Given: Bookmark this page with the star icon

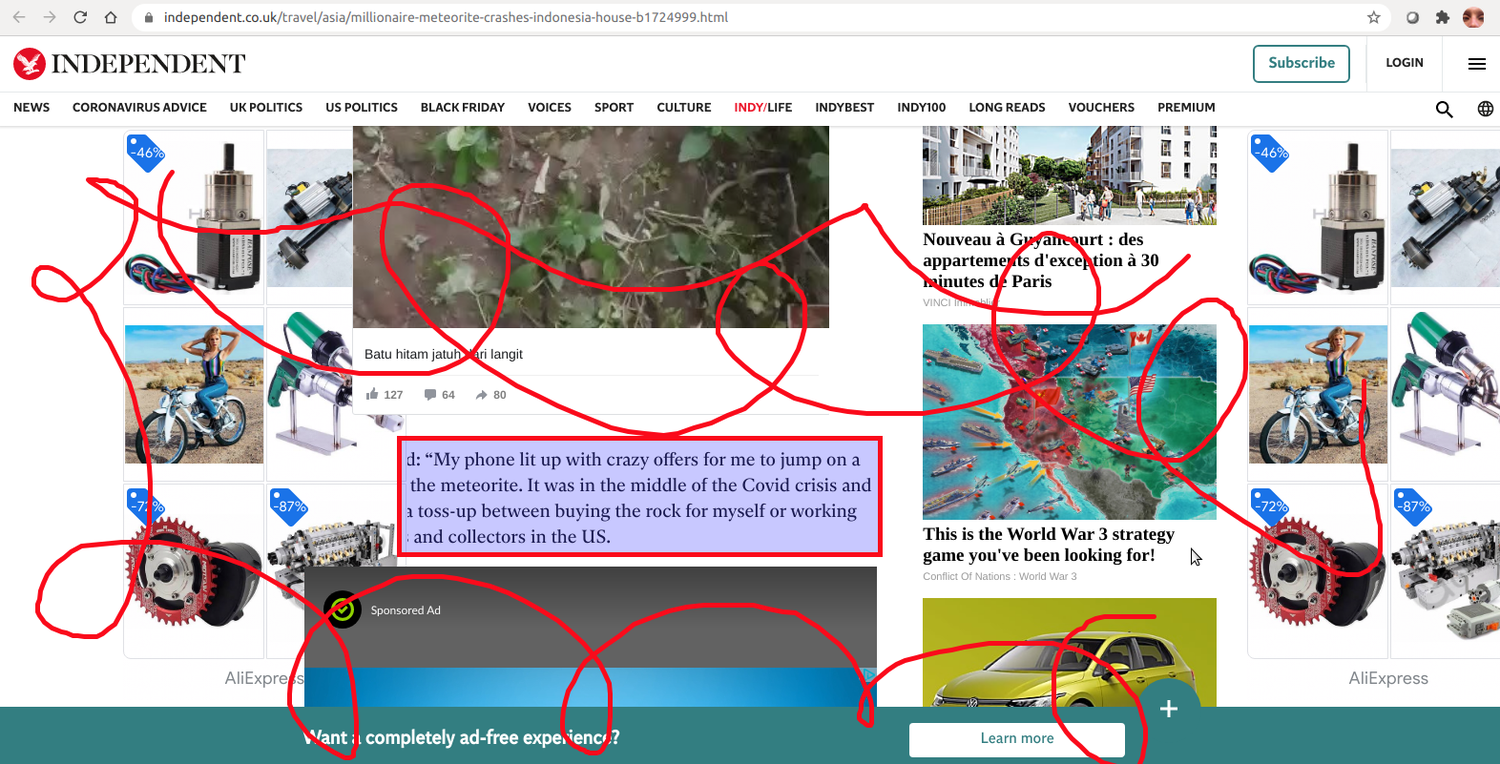Looking at the screenshot, I should coord(1374,18).
